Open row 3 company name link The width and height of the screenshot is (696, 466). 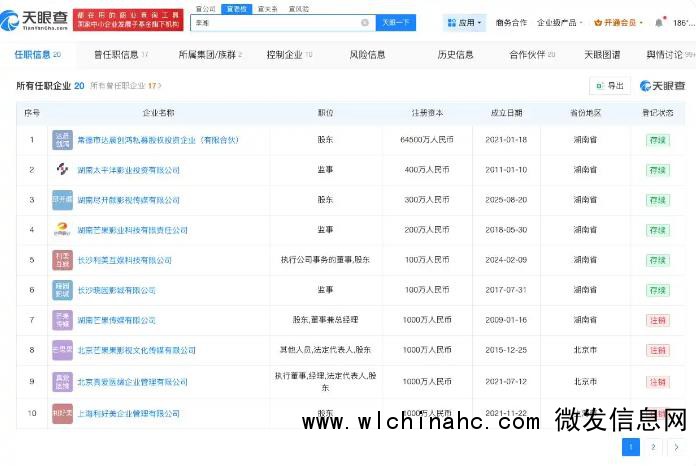(x=128, y=200)
